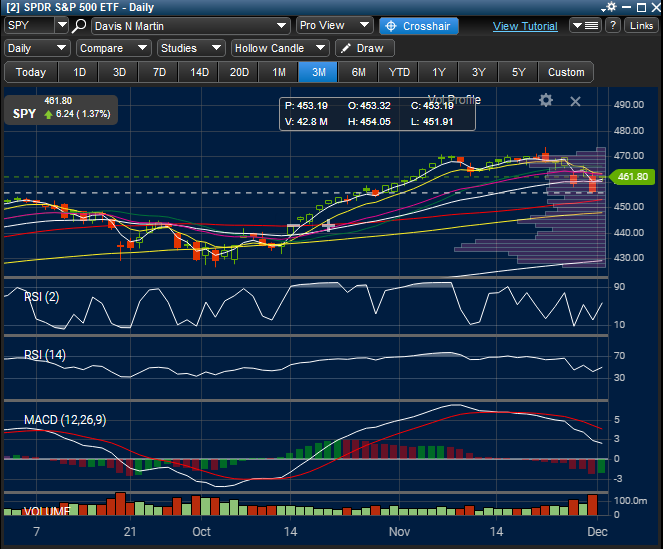
Task: Choose the 1M time range
Action: 279,72
